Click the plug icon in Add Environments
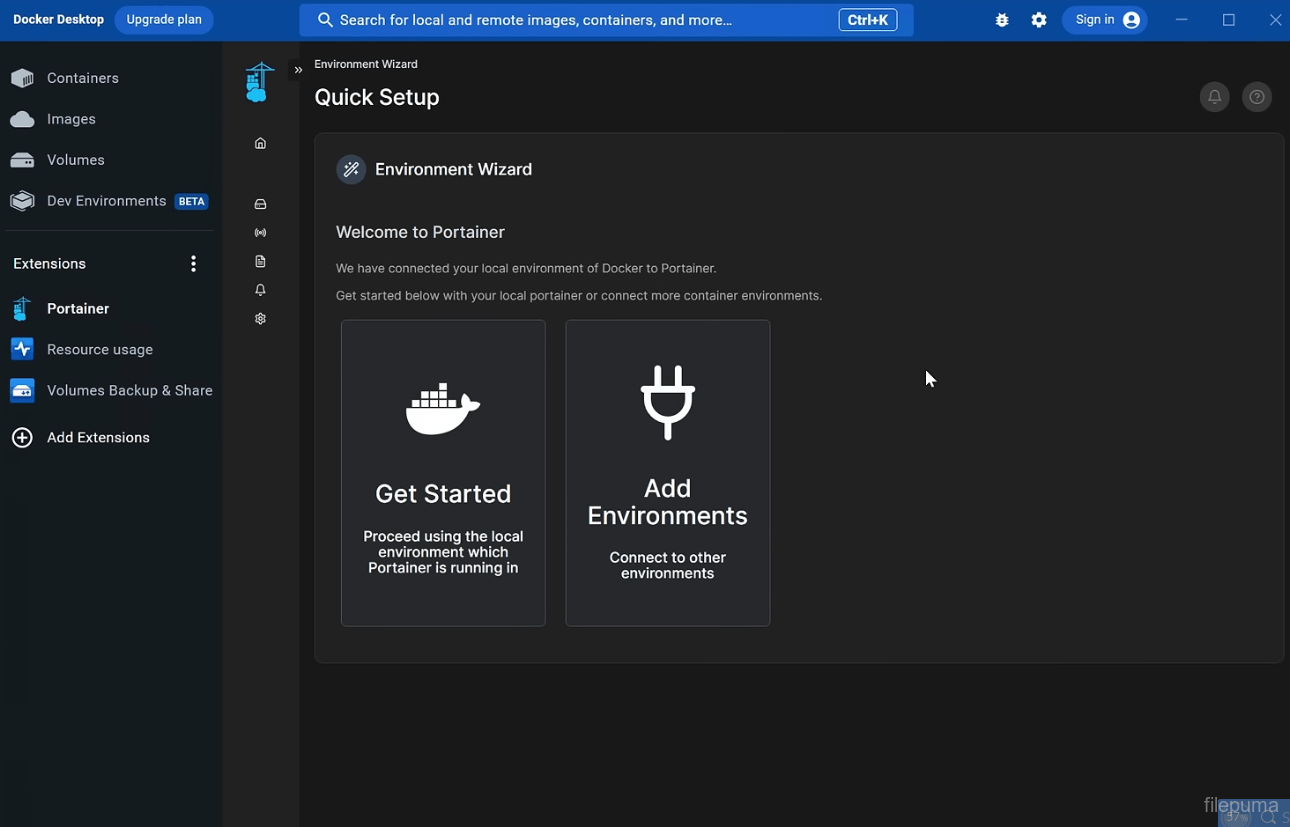Viewport: 1290px width, 827px height. click(x=668, y=402)
